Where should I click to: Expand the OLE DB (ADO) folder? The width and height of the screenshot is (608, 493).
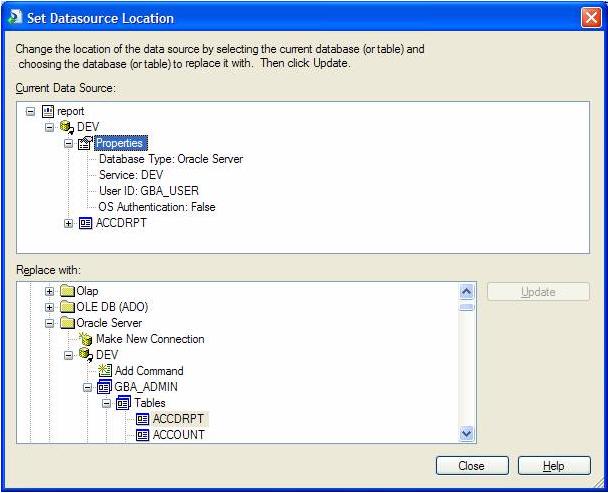point(49,307)
